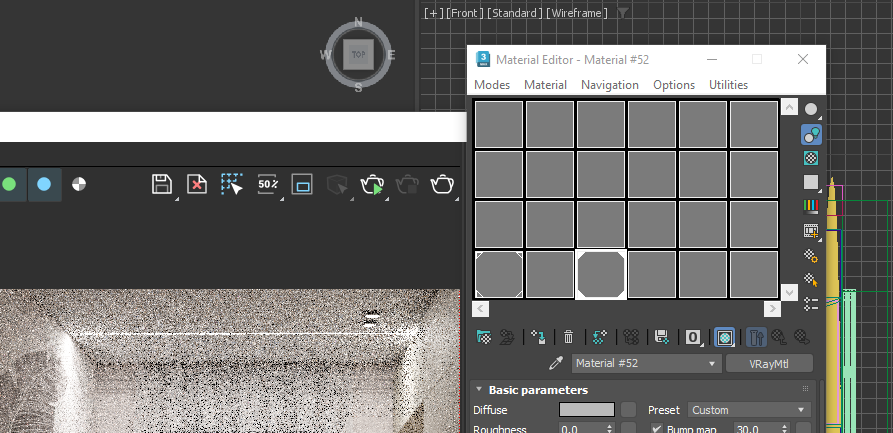Open the Material #52 name dropdown
This screenshot has width=893, height=433.
(x=646, y=364)
